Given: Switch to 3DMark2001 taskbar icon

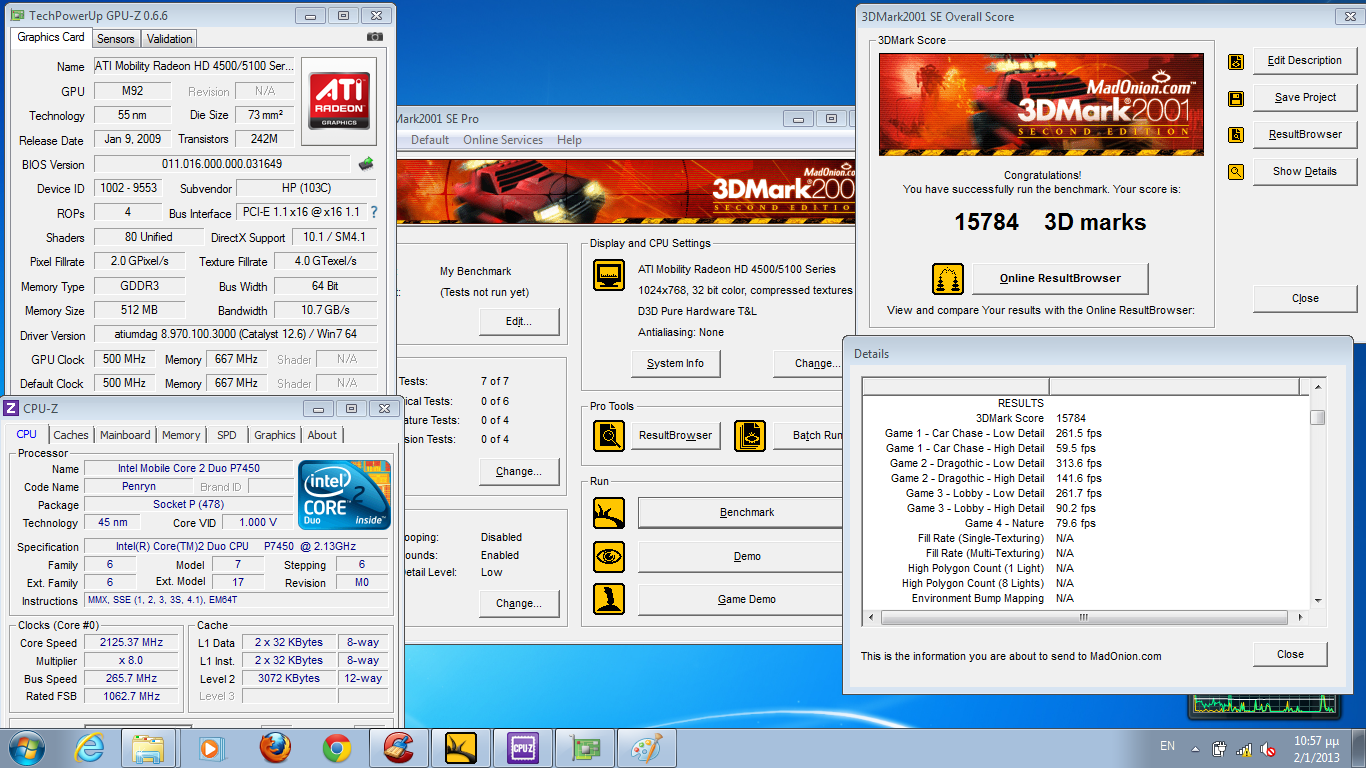Looking at the screenshot, I should pos(461,748).
